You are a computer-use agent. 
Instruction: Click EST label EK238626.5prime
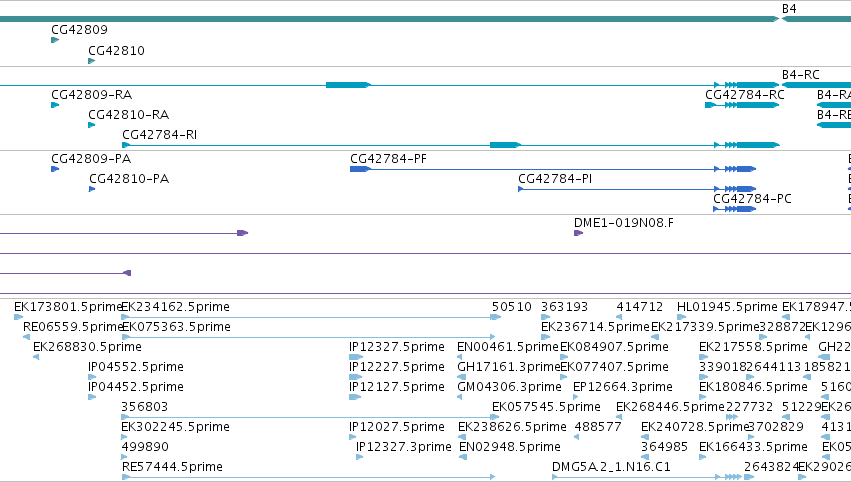click(512, 427)
